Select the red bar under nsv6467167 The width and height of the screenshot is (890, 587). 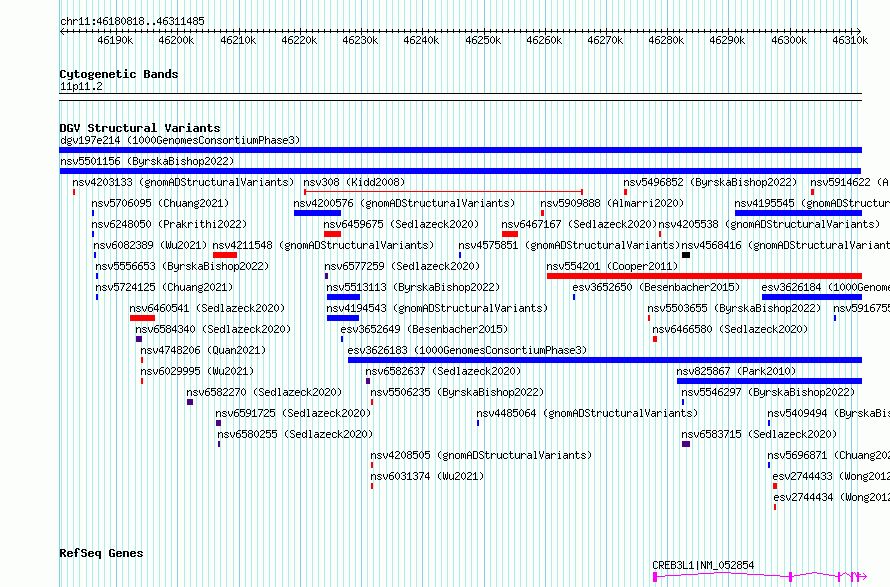point(510,234)
